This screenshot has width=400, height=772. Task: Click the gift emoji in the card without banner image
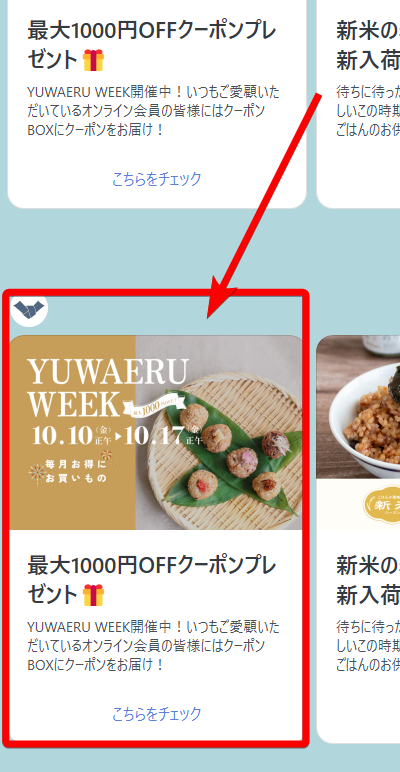(x=93, y=61)
